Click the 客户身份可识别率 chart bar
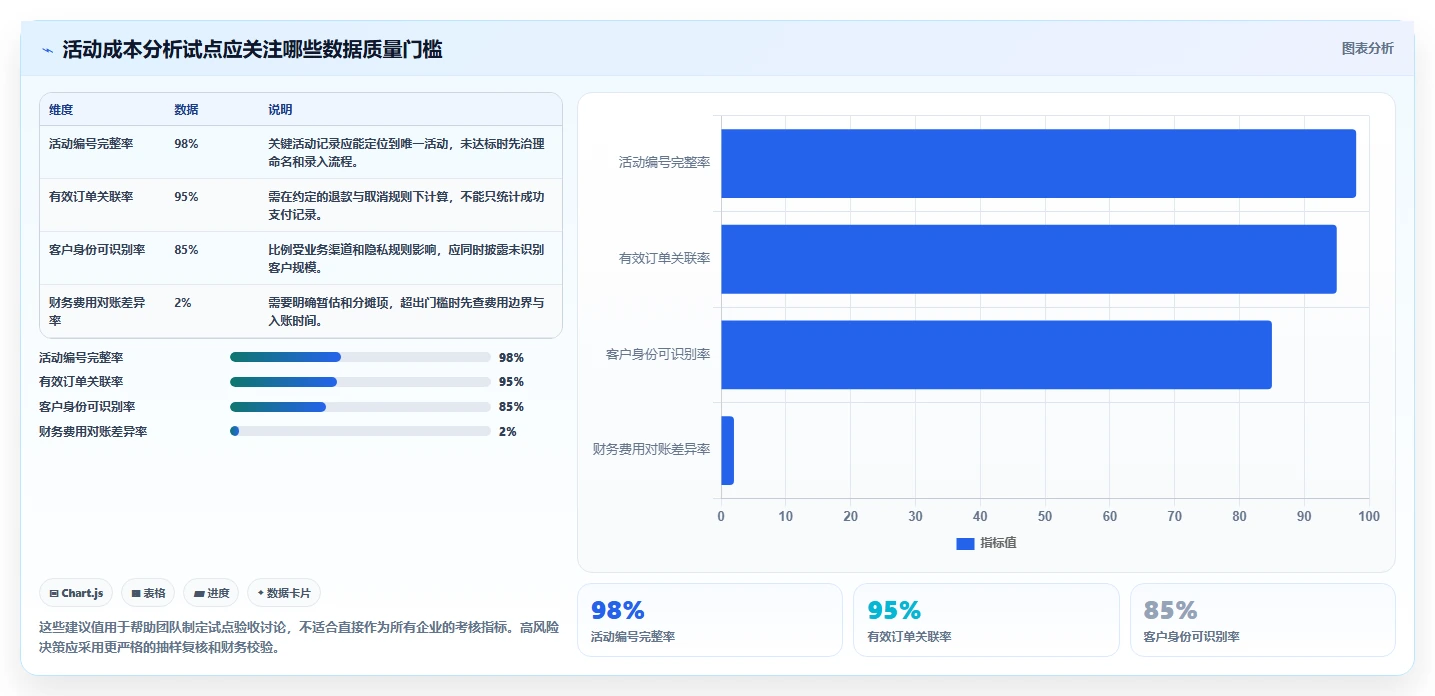This screenshot has height=696, width=1435. pyautogui.click(x=996, y=355)
